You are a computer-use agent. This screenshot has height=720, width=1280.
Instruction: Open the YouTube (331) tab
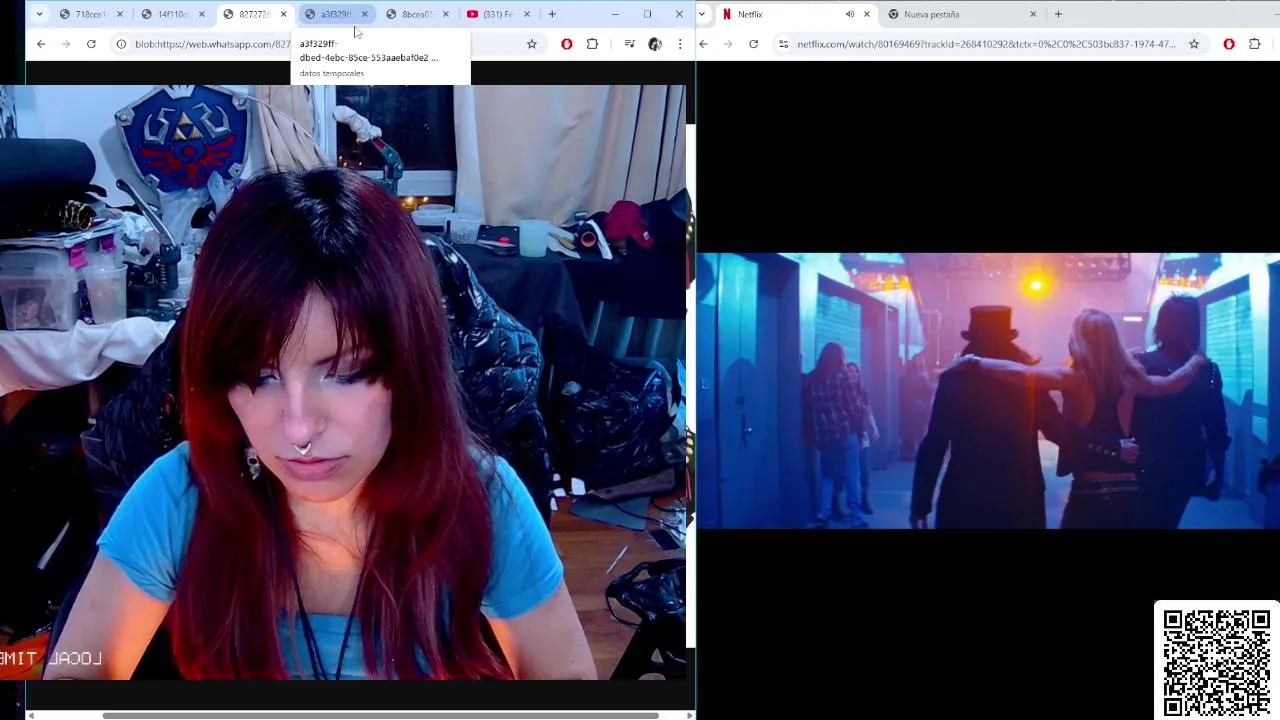(498, 14)
